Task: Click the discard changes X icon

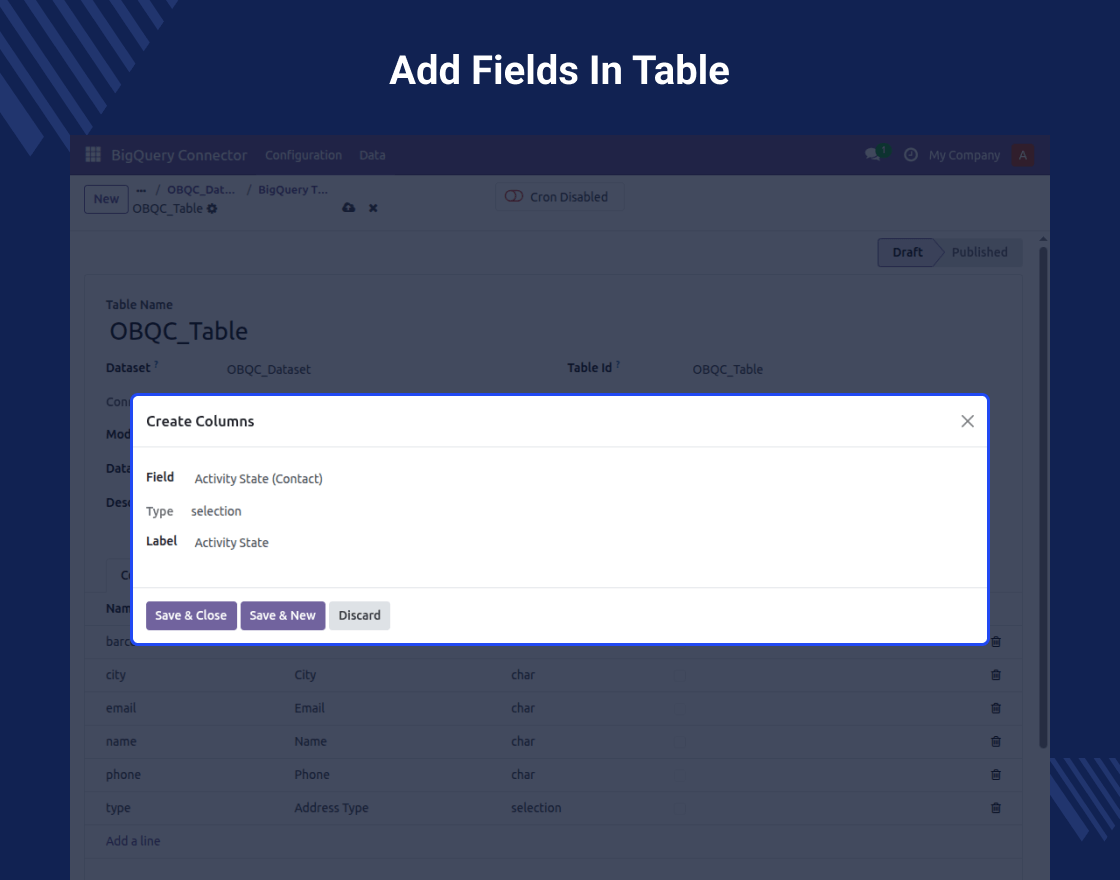Action: [x=373, y=208]
